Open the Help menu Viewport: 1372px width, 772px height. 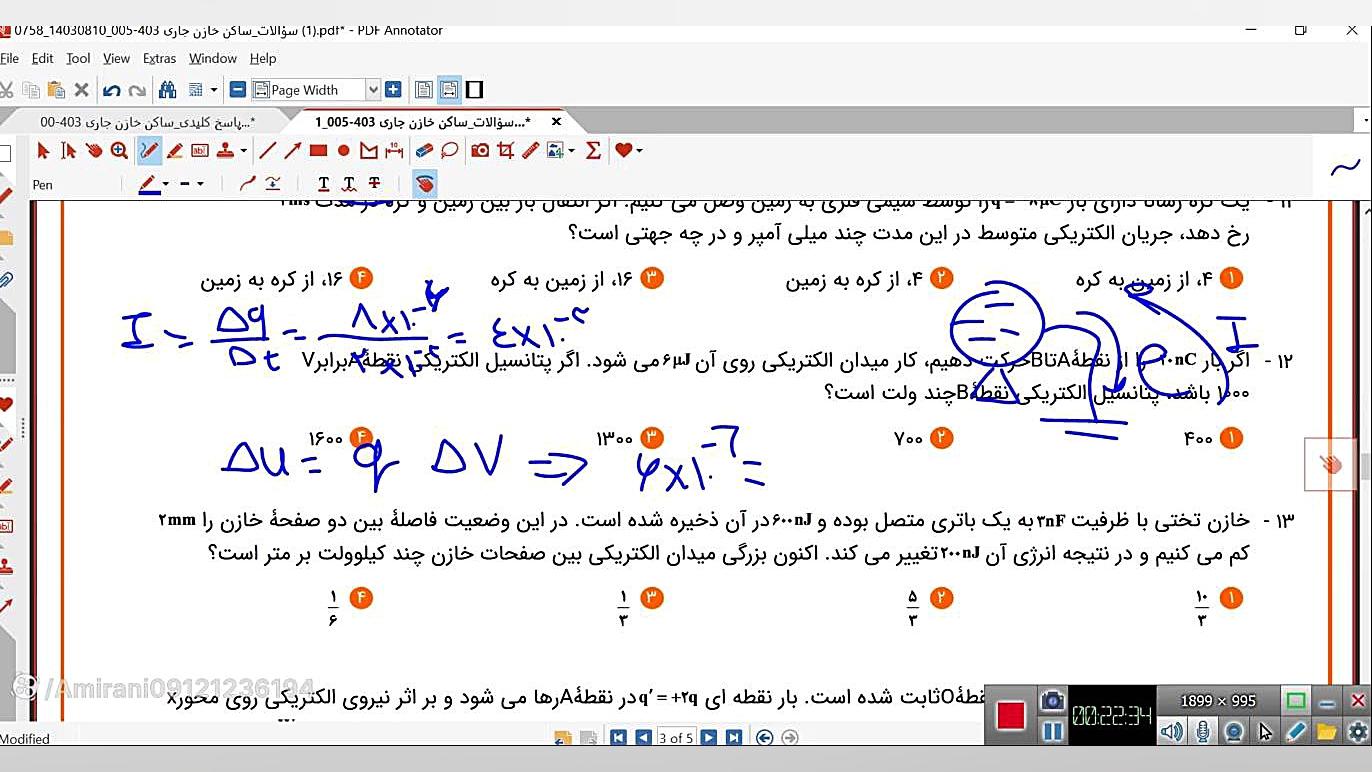(x=263, y=59)
